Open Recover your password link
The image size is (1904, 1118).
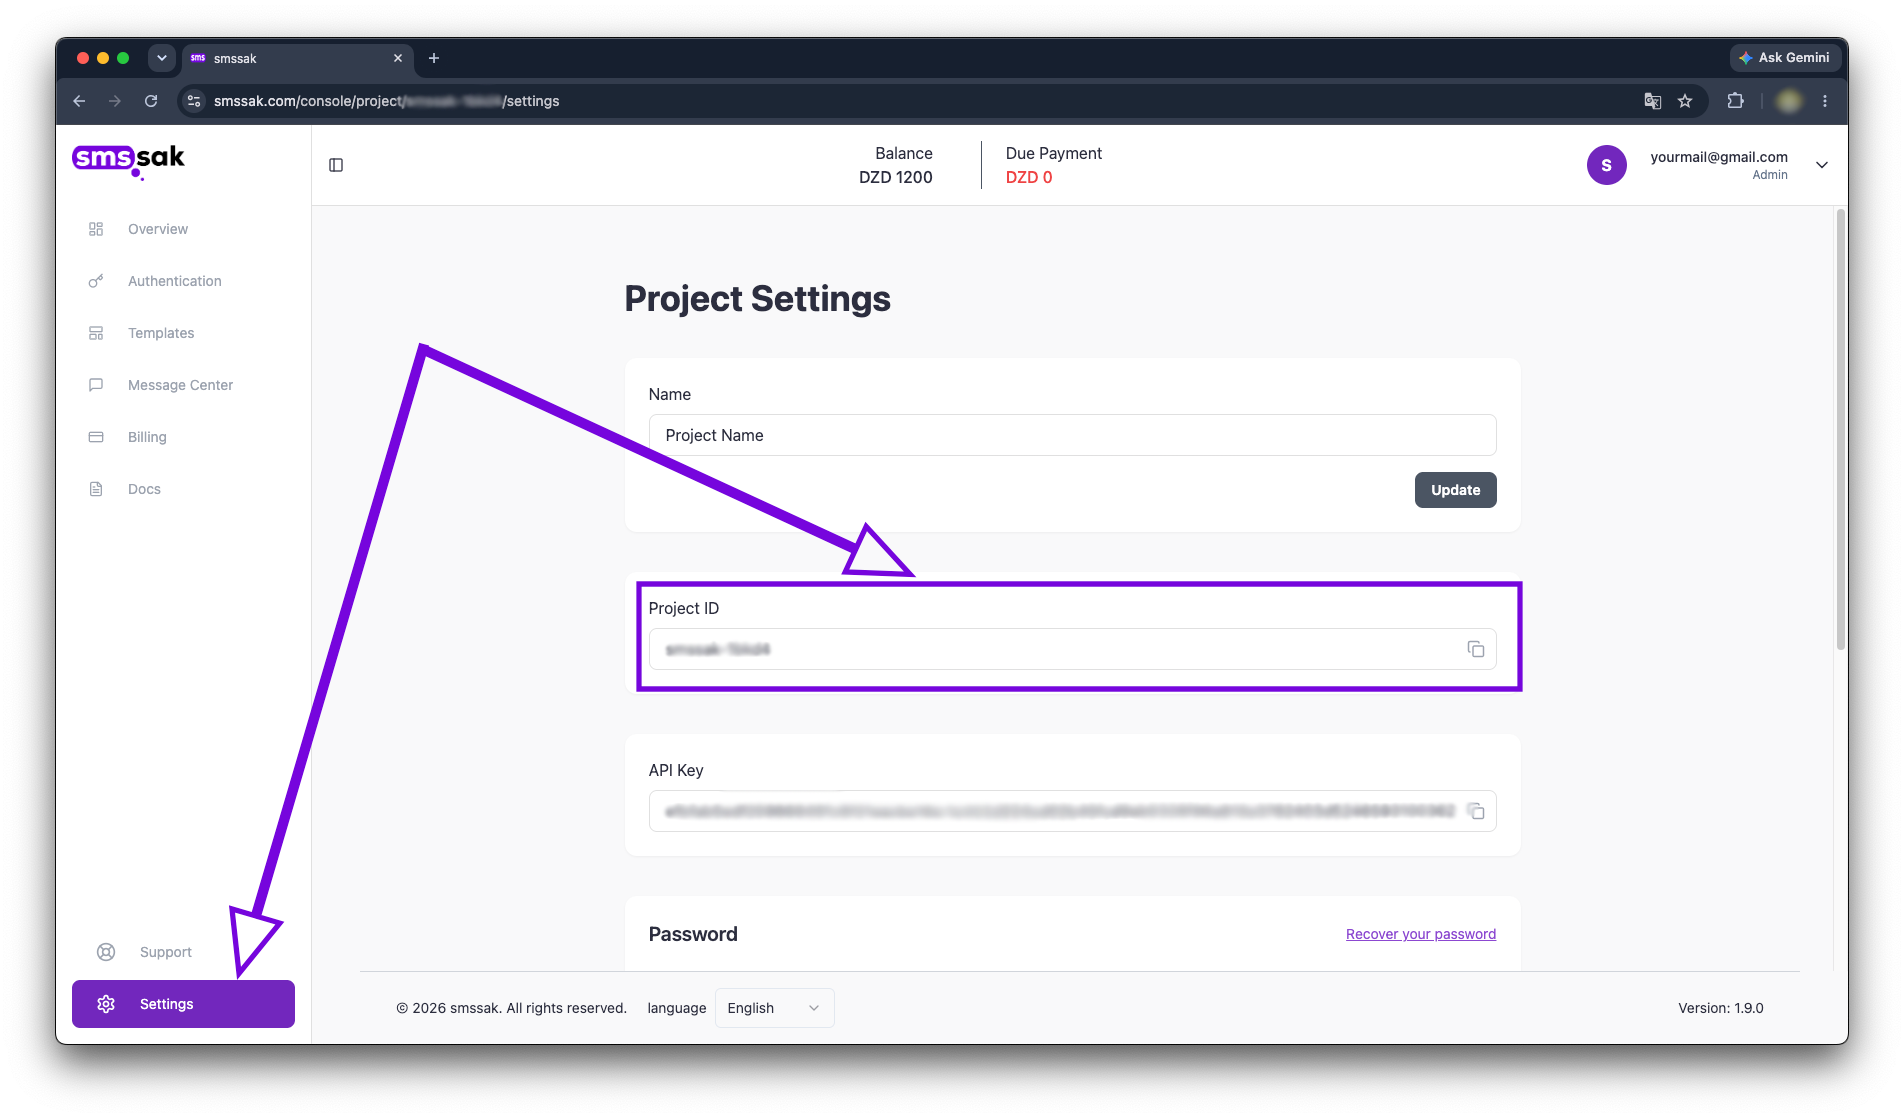(x=1421, y=934)
